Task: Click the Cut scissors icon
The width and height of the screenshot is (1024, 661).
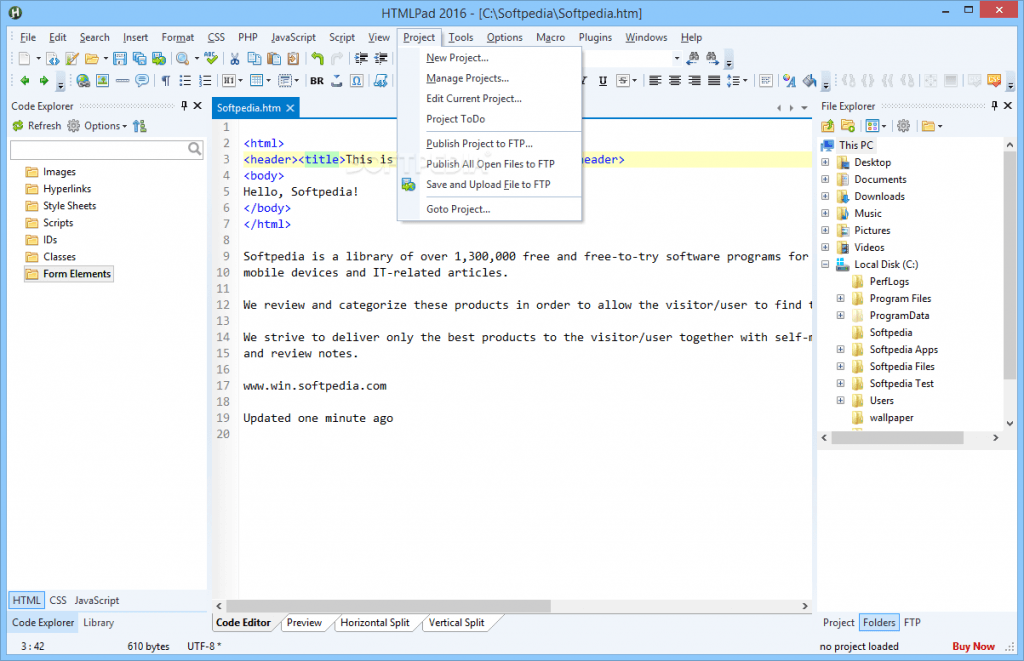Action: pos(235,59)
